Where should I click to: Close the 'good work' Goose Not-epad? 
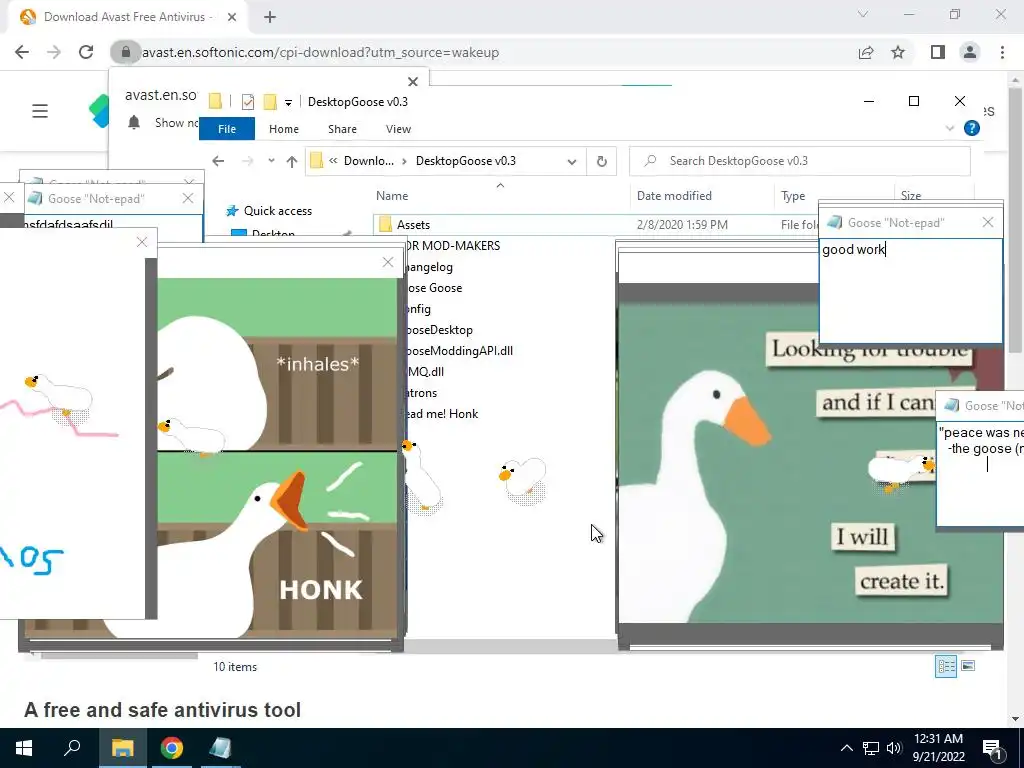pyautogui.click(x=987, y=223)
